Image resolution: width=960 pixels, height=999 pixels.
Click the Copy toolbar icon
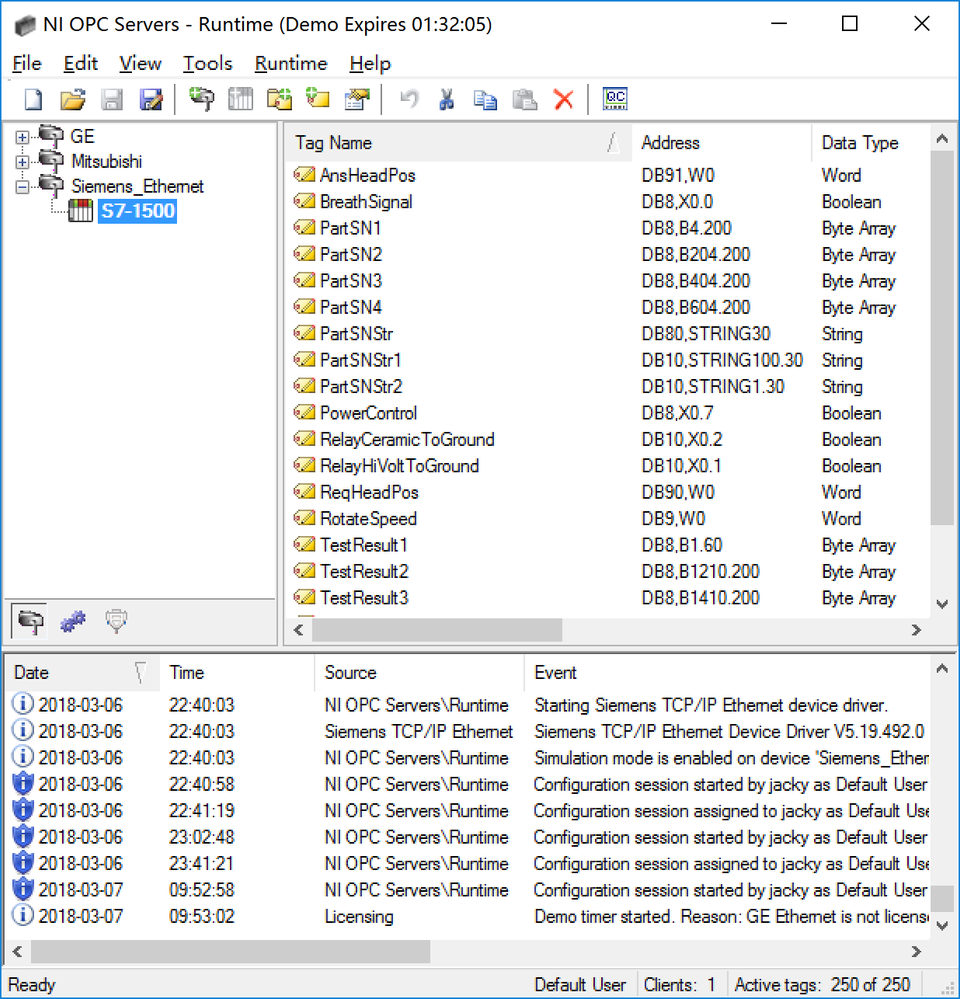pyautogui.click(x=485, y=99)
